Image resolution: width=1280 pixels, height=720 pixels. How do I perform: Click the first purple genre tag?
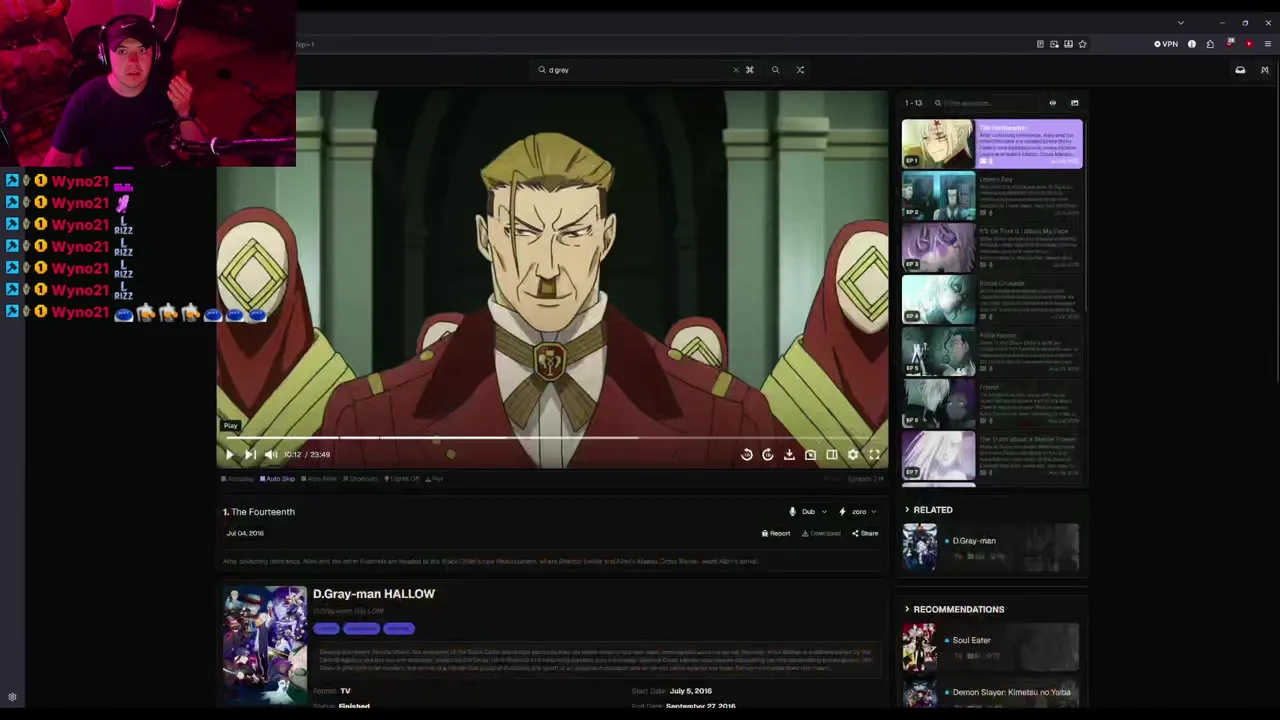[x=326, y=629]
